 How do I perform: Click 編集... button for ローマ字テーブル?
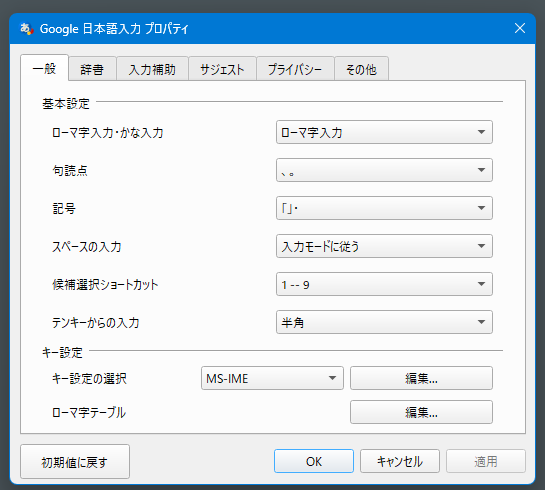click(x=421, y=412)
